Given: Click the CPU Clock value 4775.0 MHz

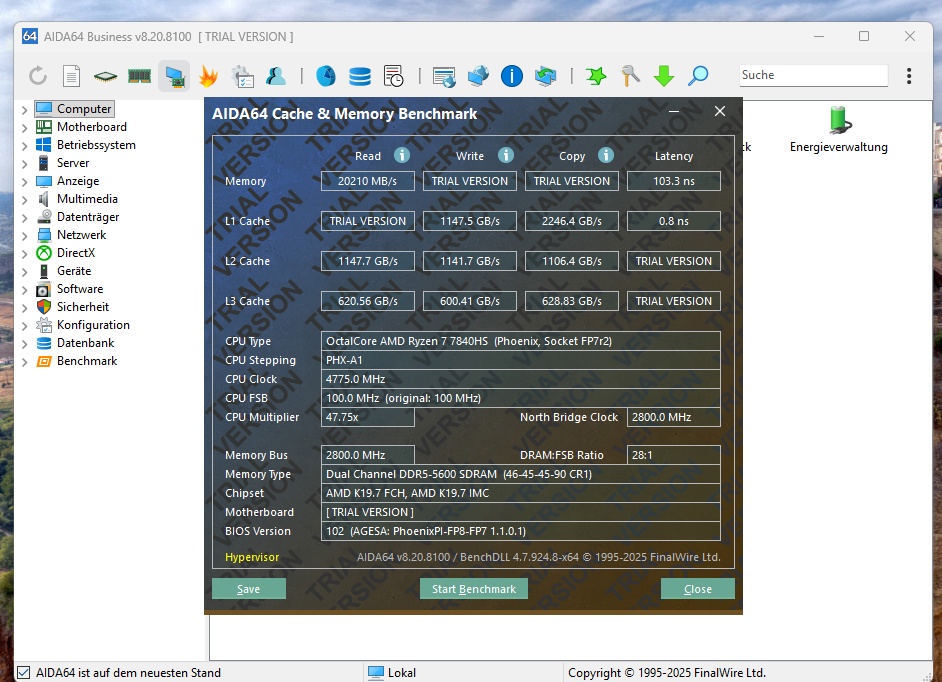Looking at the screenshot, I should [521, 379].
